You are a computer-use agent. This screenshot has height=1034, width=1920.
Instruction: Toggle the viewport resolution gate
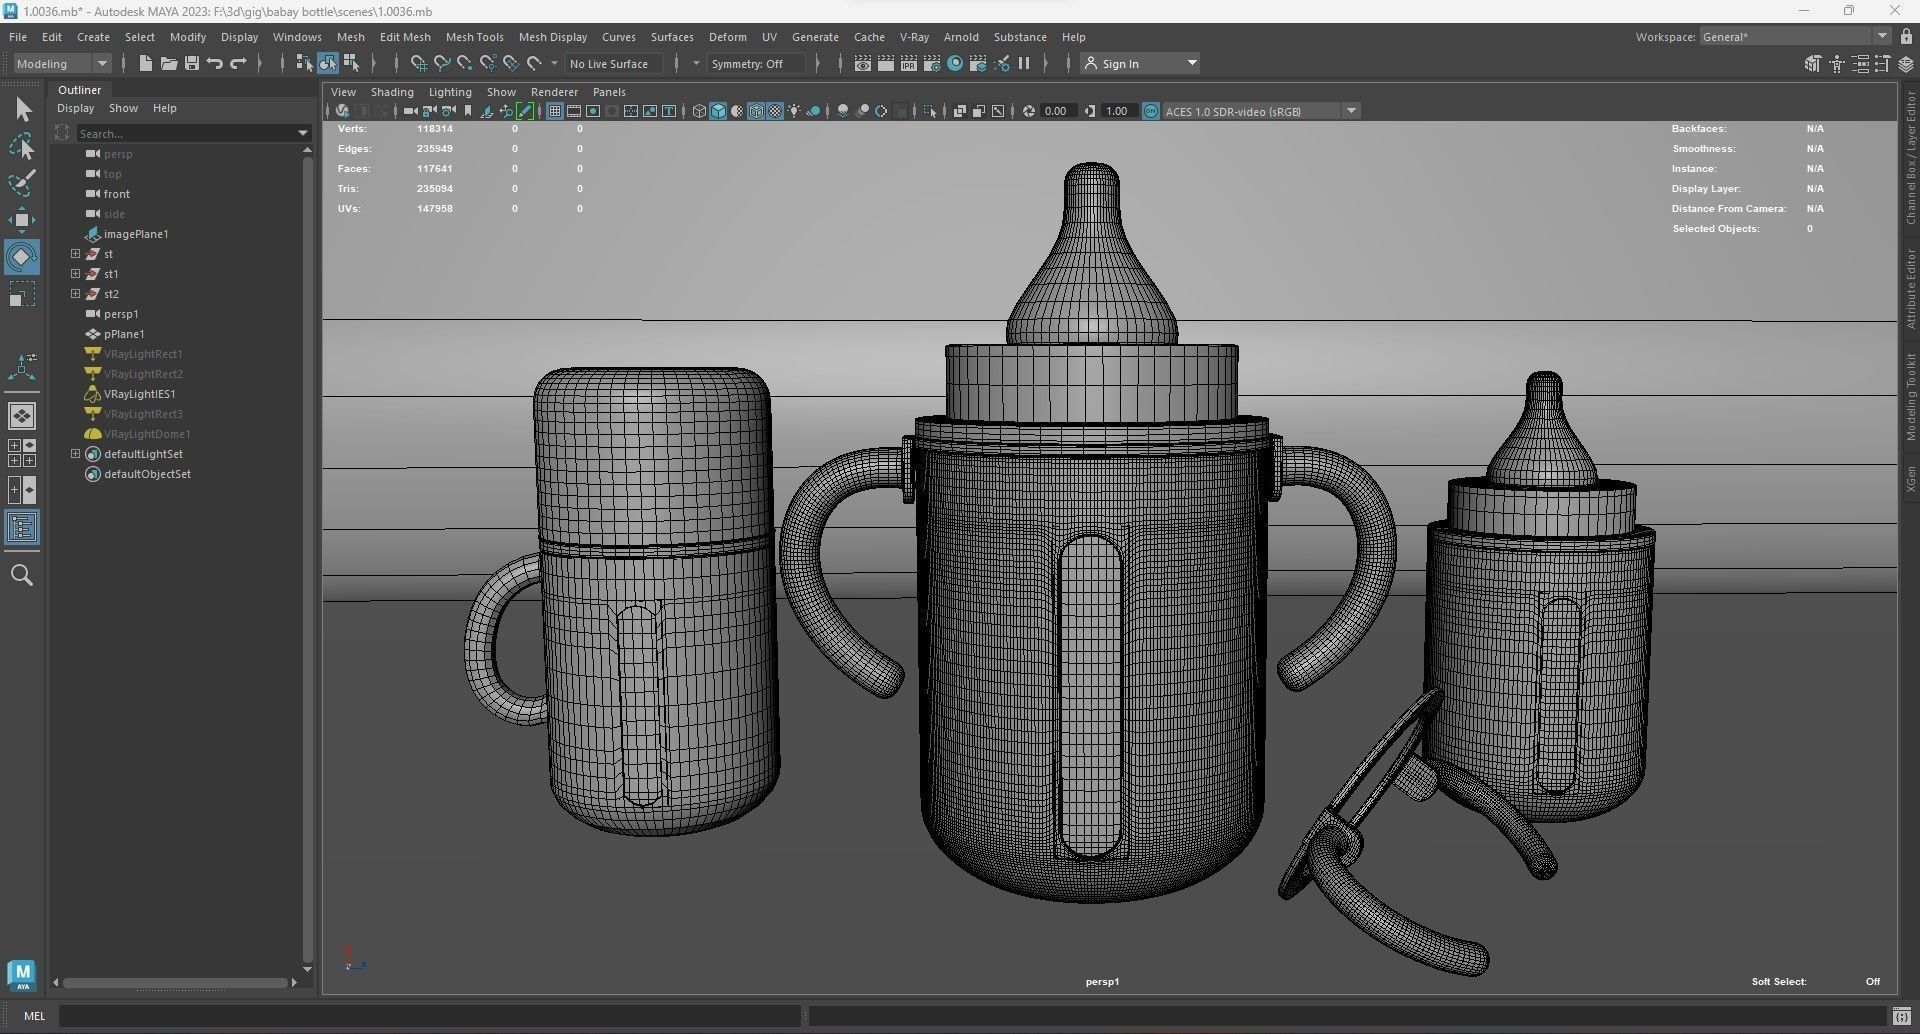click(x=593, y=111)
